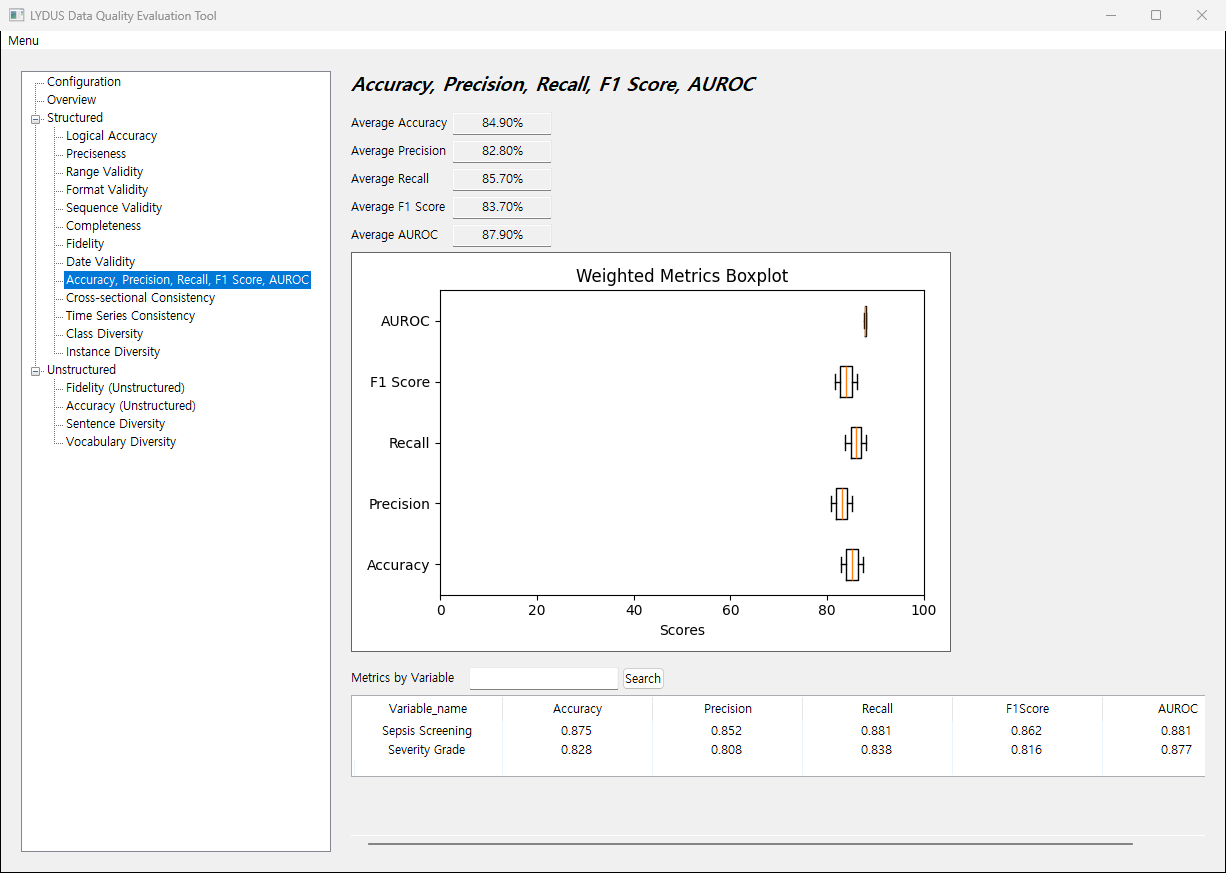Open Preciseness page

pos(96,154)
